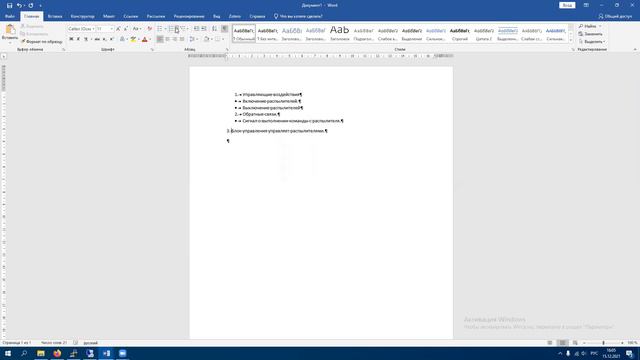Screen dimensions: 640x360
Task: Open Firefox from the taskbar
Action: pyautogui.click(x=57, y=353)
